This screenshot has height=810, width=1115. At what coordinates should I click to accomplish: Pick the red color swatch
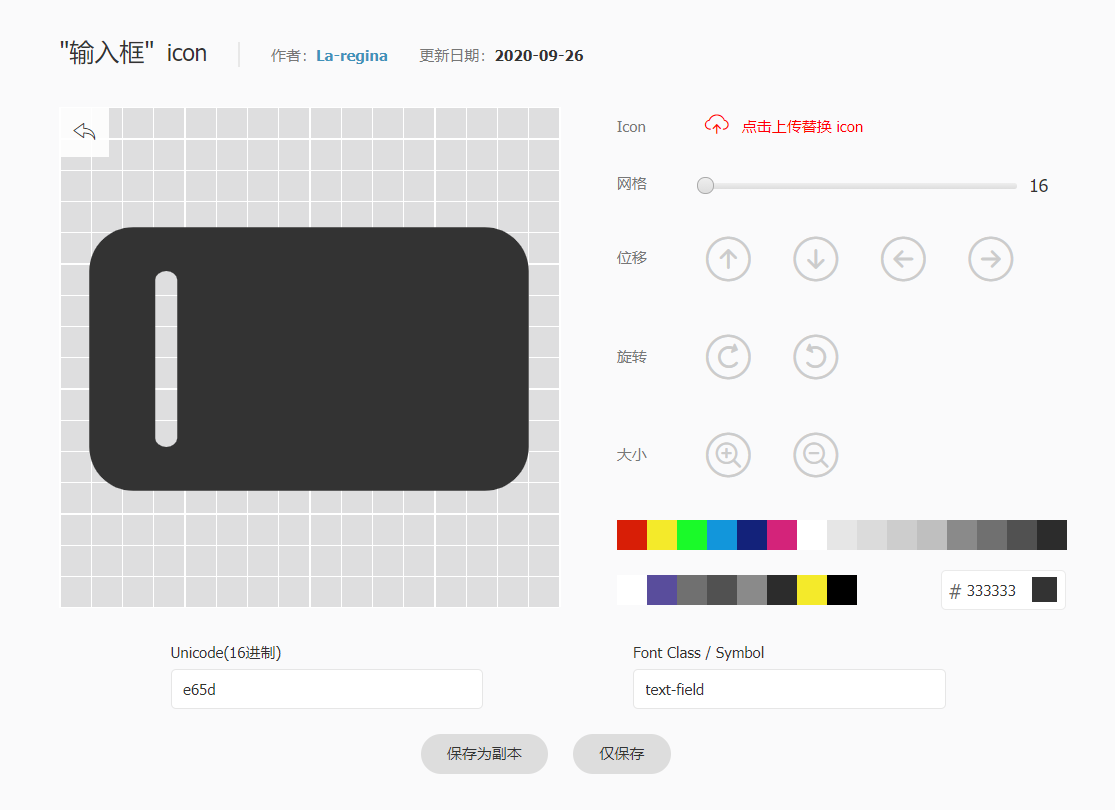click(x=632, y=535)
